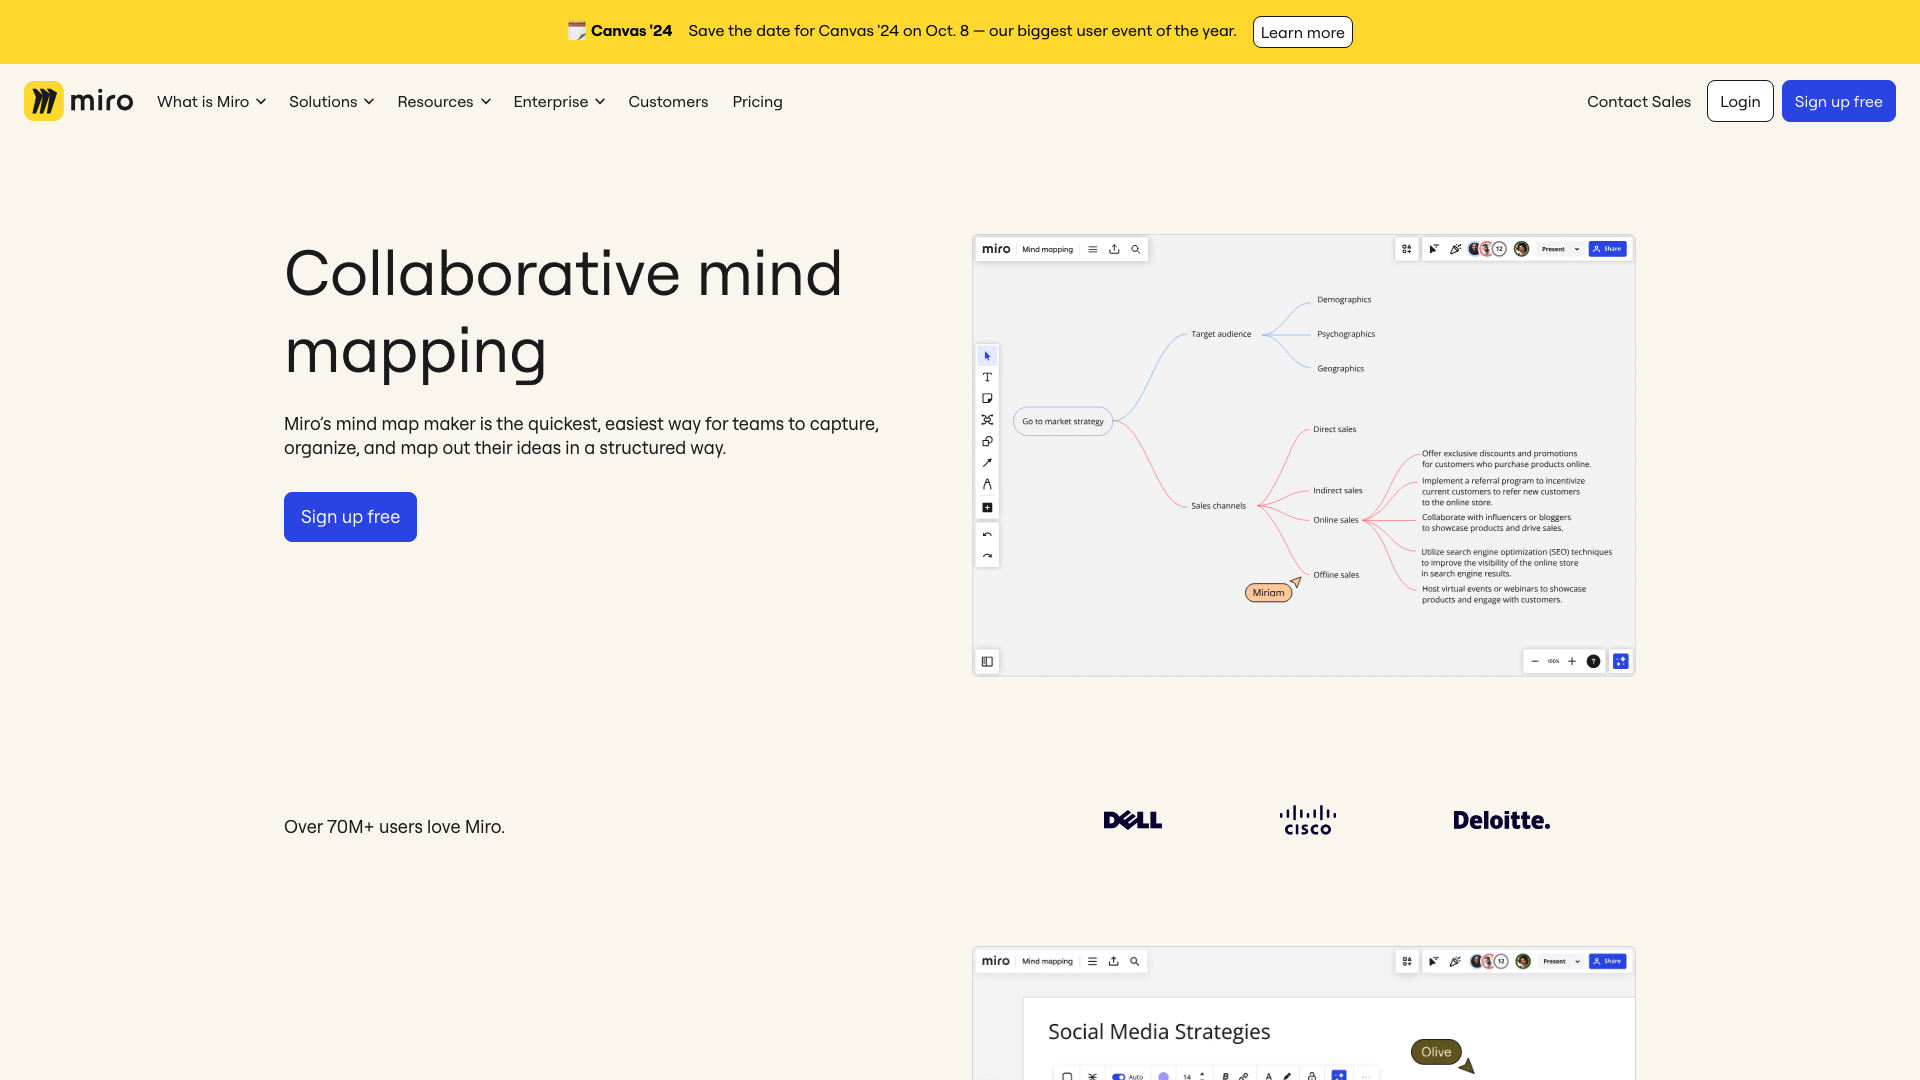Click the Cisco logo
The width and height of the screenshot is (1920, 1080).
coord(1307,820)
